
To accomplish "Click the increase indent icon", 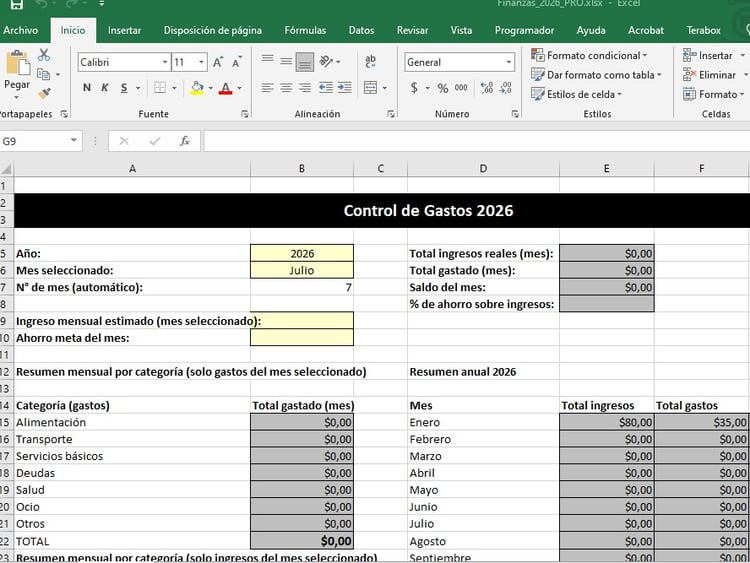I will (x=344, y=88).
